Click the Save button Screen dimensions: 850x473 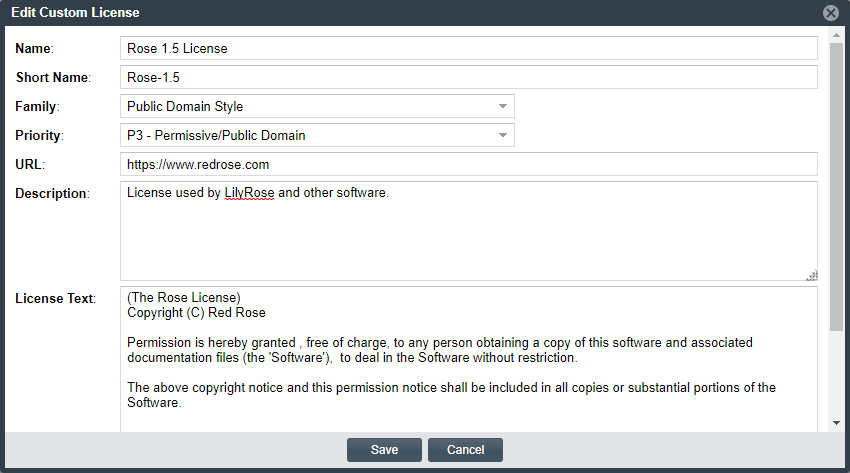tap(384, 450)
